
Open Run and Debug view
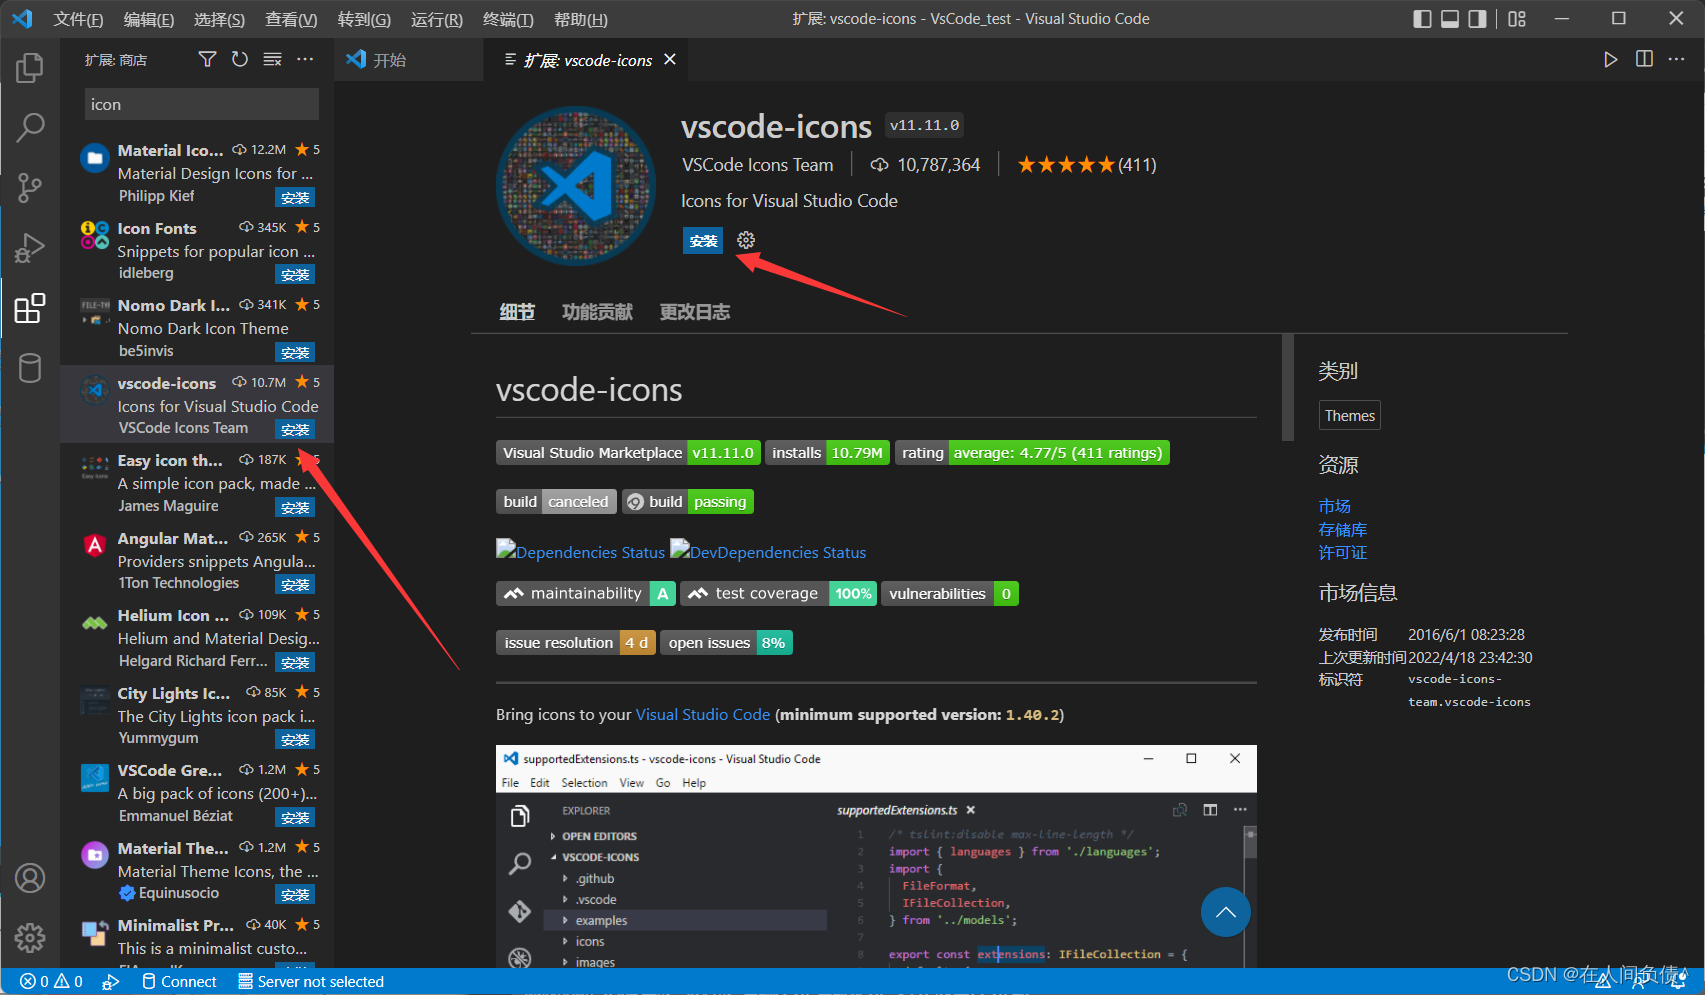pos(30,247)
